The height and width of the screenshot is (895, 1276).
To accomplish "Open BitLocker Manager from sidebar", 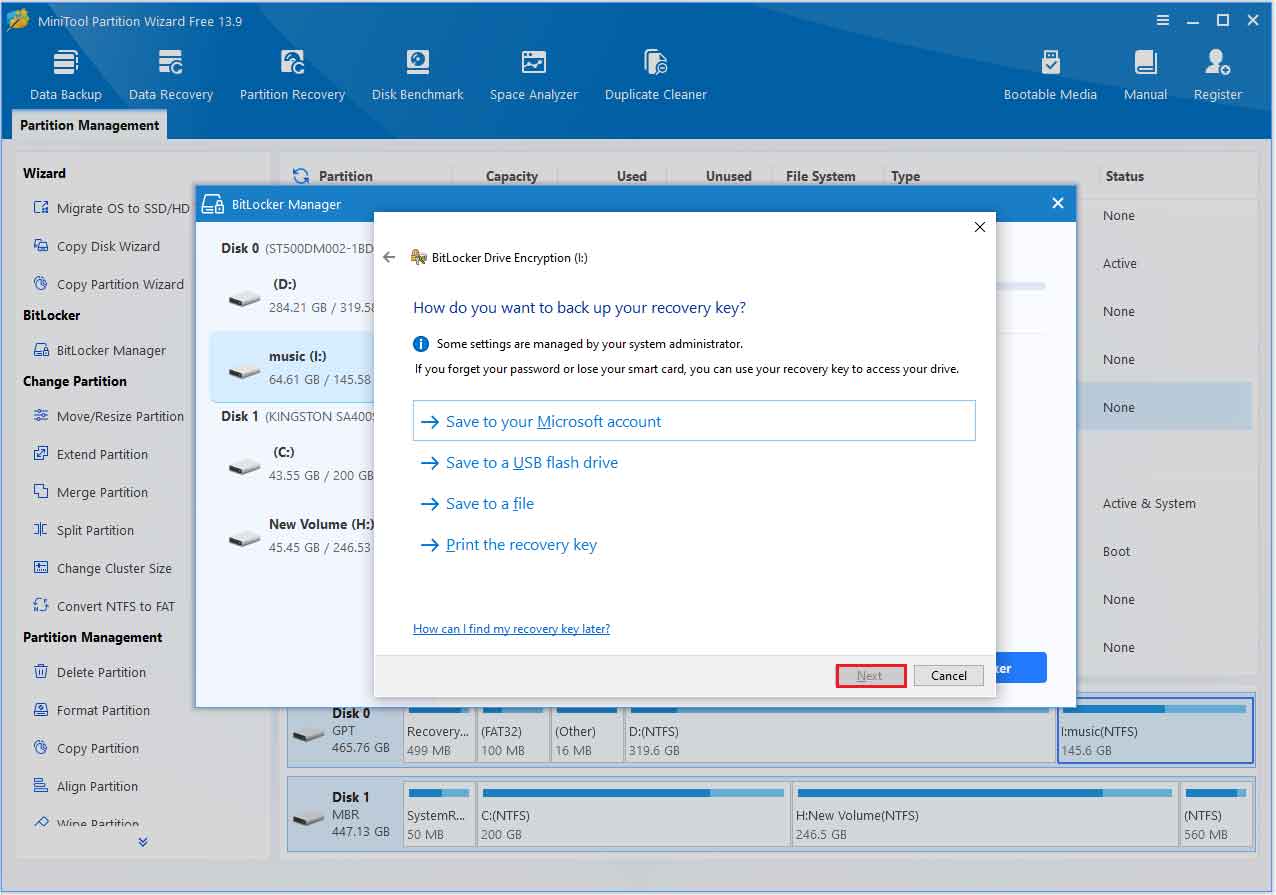I will pyautogui.click(x=99, y=350).
